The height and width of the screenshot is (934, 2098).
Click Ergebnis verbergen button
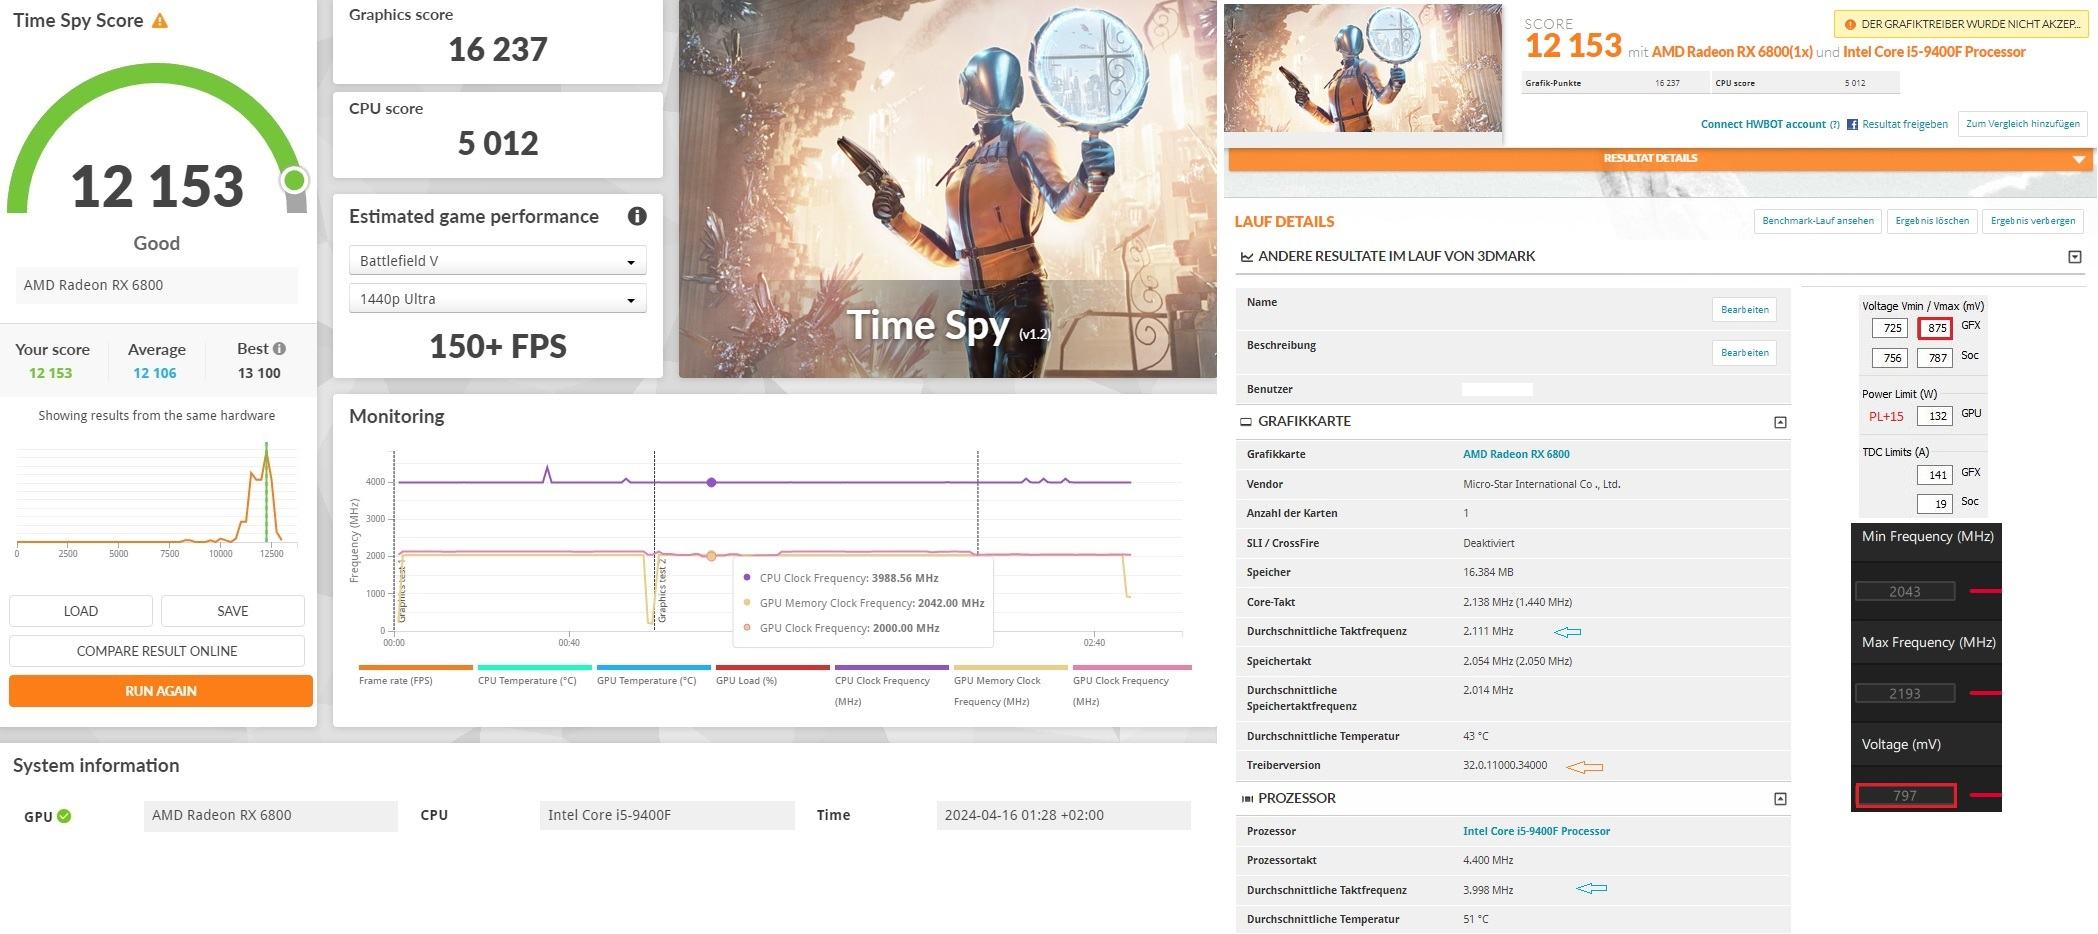click(x=2032, y=221)
